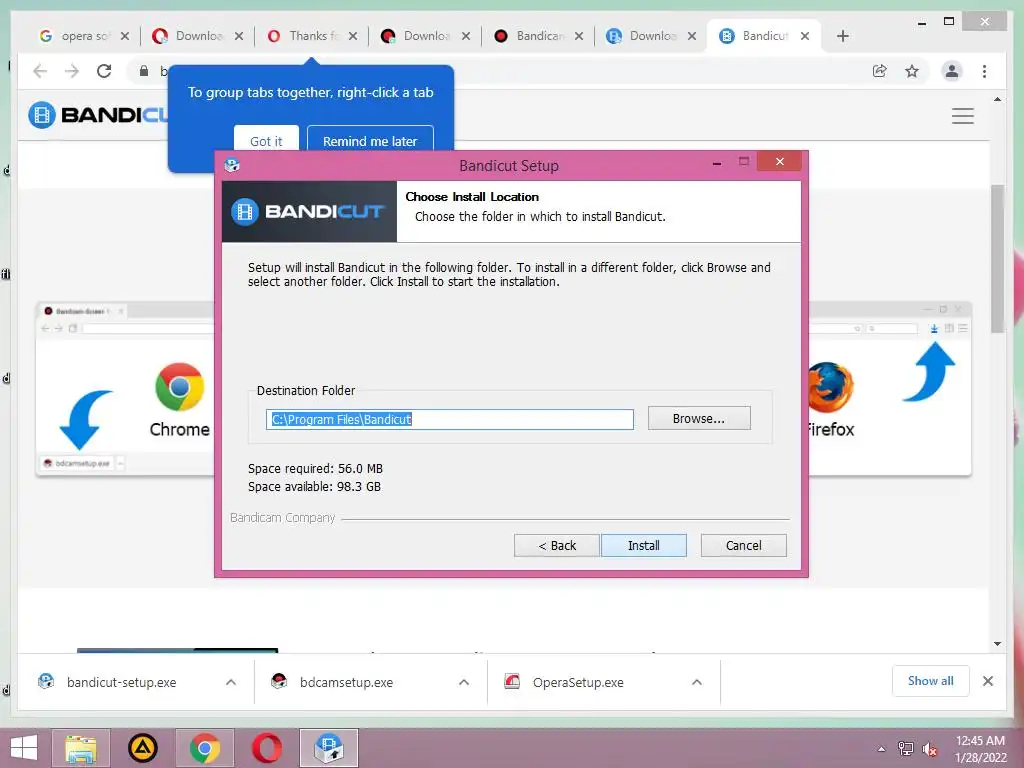
Task: Cancel the Bandicut Setup
Action: 743,545
